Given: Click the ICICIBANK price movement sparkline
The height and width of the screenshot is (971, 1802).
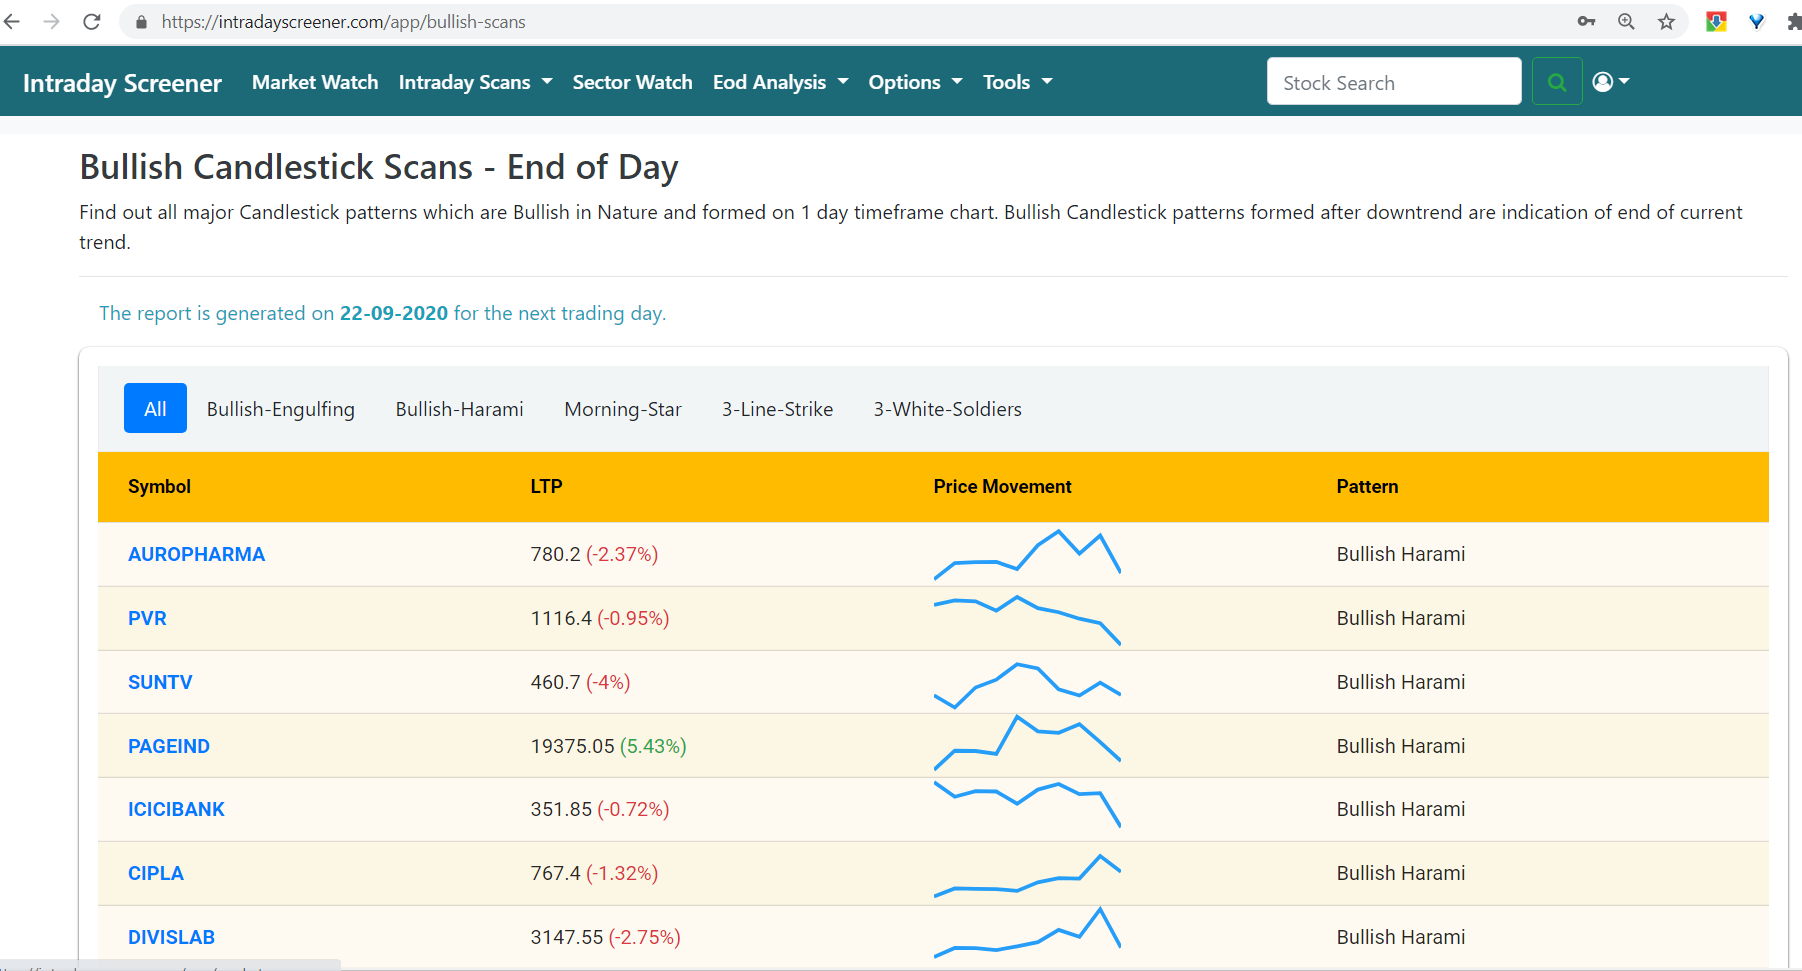Looking at the screenshot, I should pyautogui.click(x=1027, y=804).
